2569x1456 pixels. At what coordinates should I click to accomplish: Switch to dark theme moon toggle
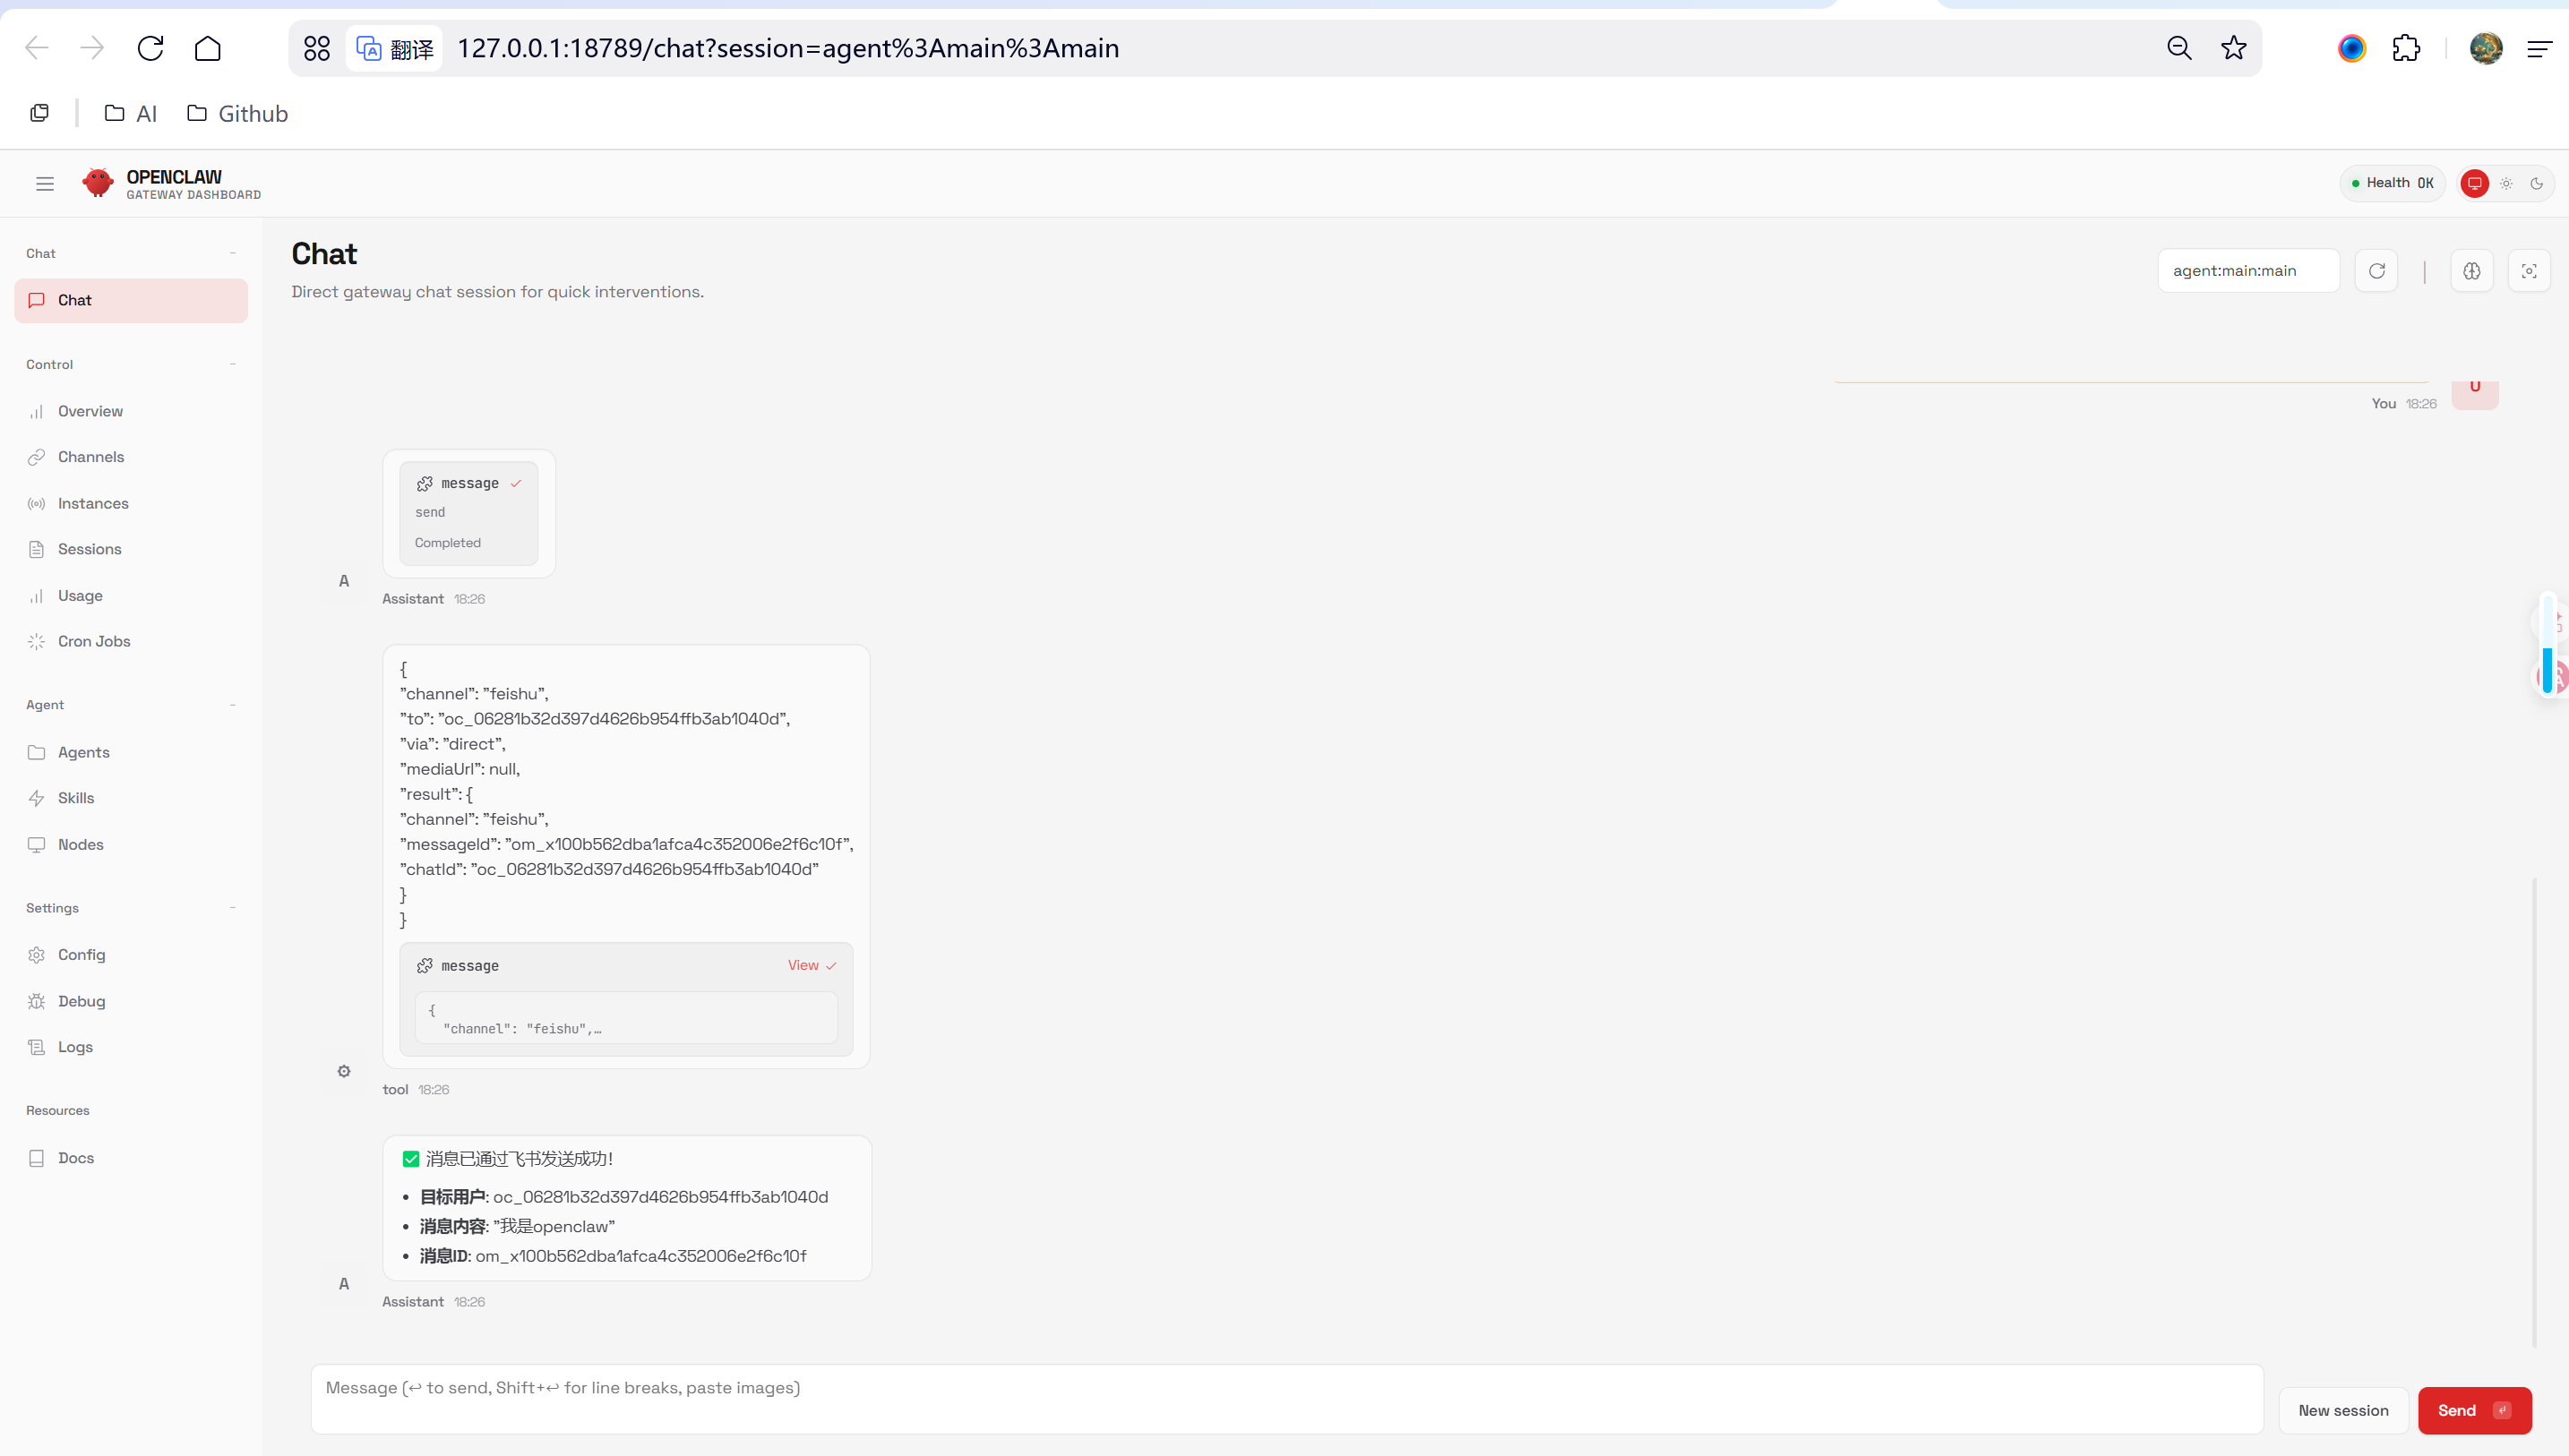tap(2536, 183)
